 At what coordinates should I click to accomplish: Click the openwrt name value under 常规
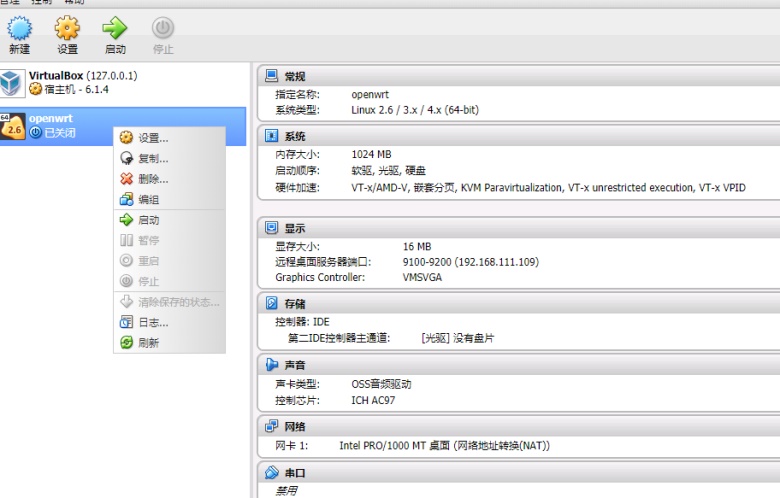pos(370,95)
